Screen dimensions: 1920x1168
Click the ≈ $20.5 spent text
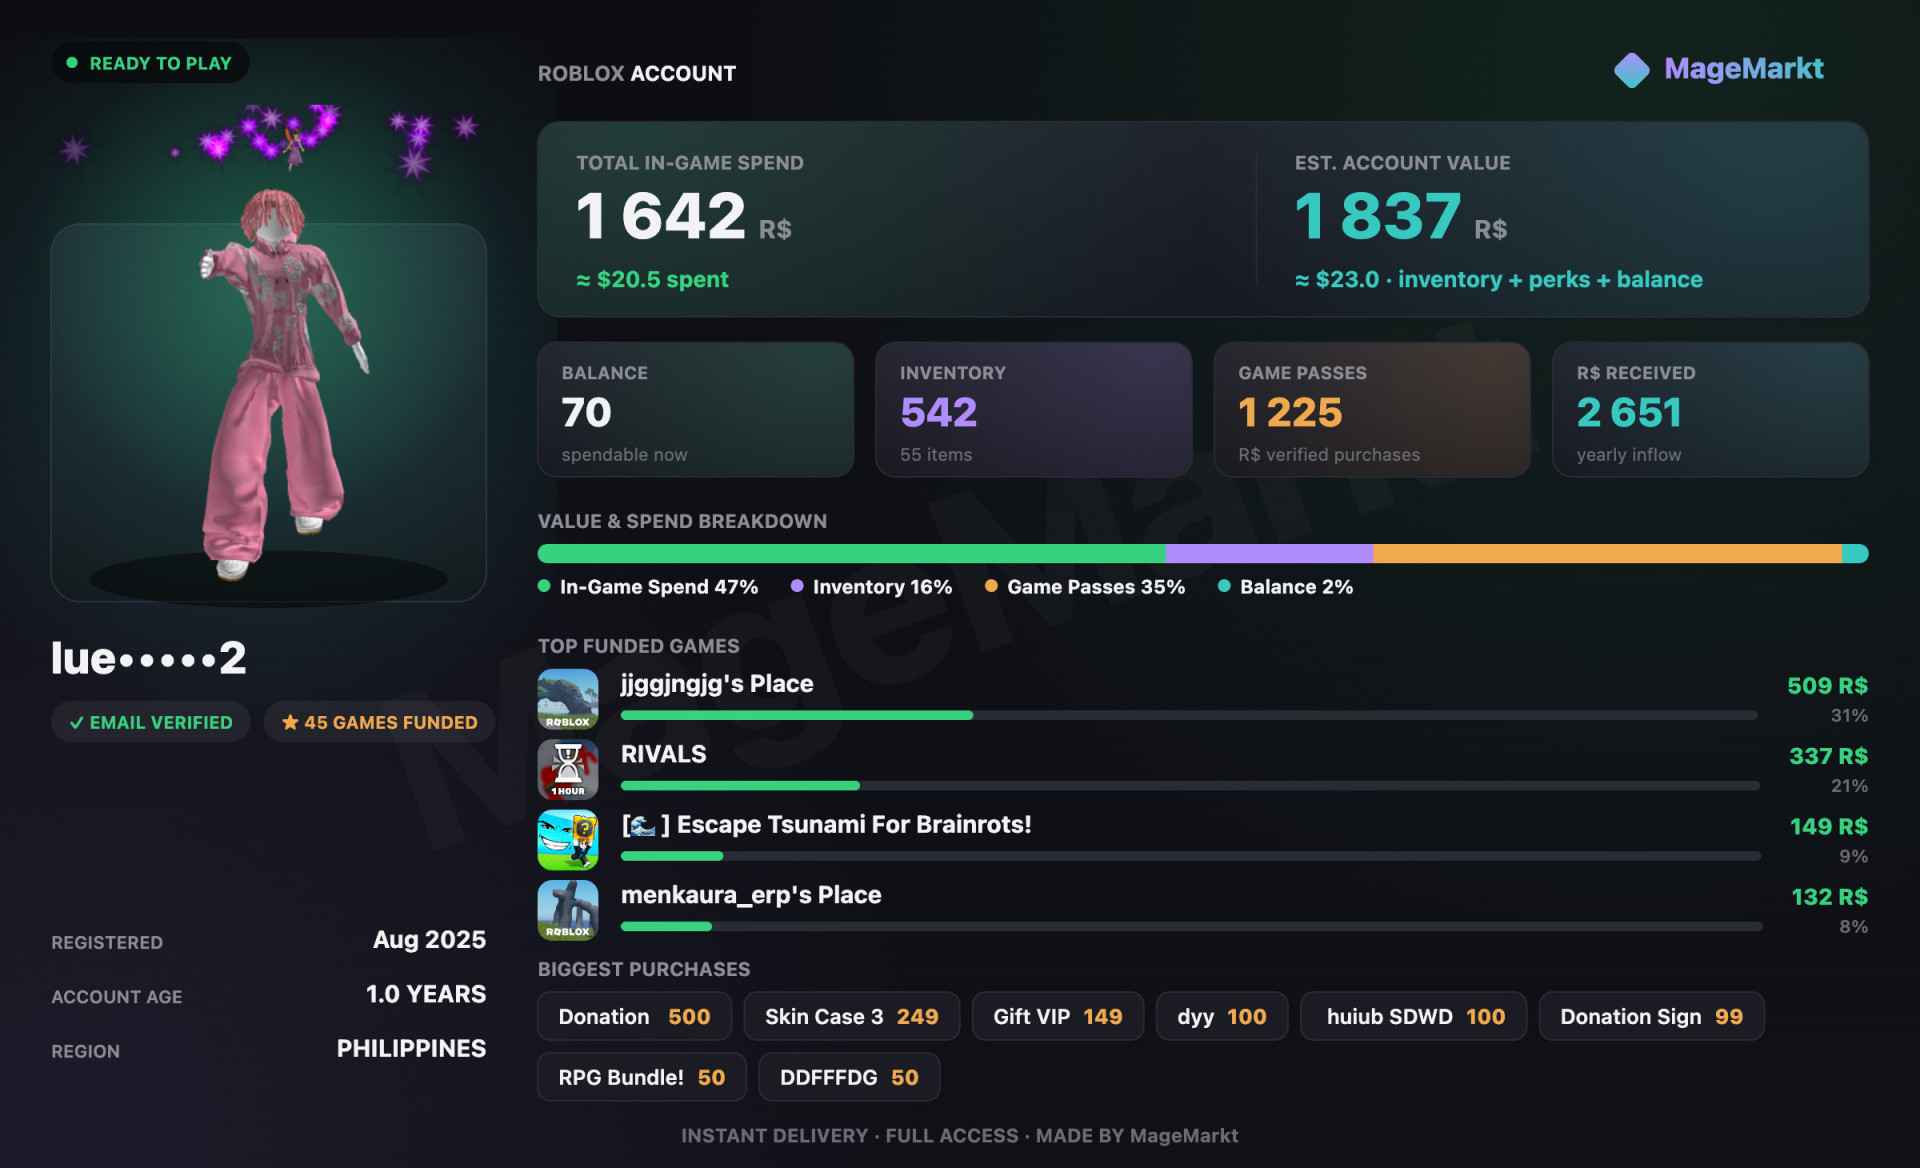click(652, 280)
